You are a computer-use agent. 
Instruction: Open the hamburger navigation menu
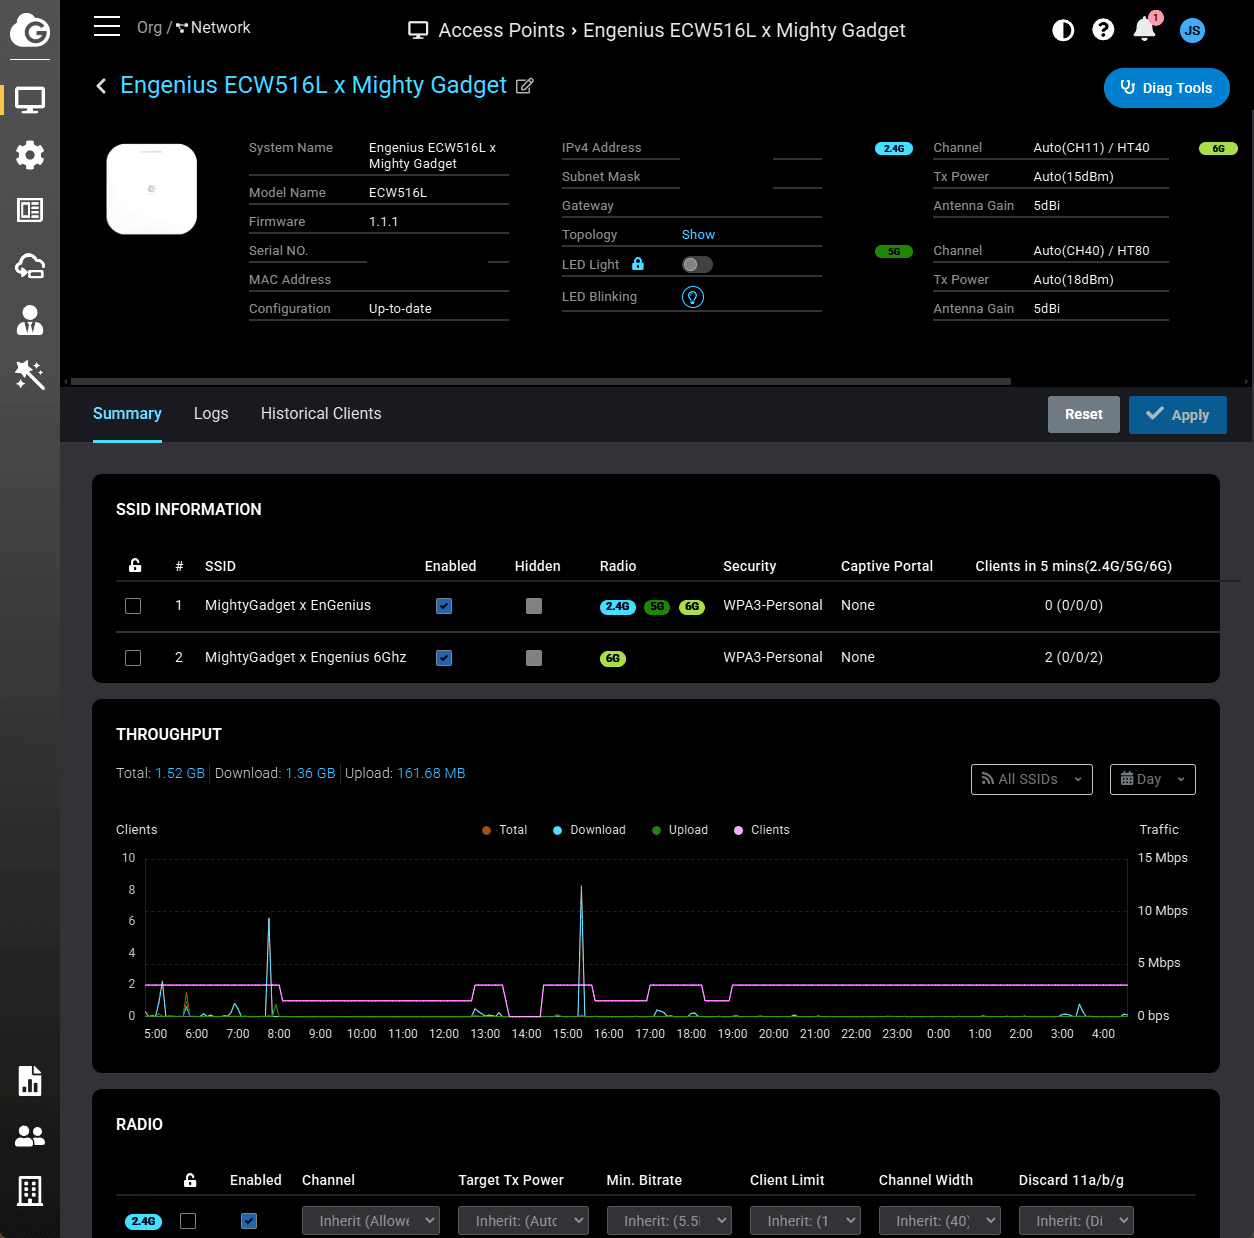click(107, 27)
